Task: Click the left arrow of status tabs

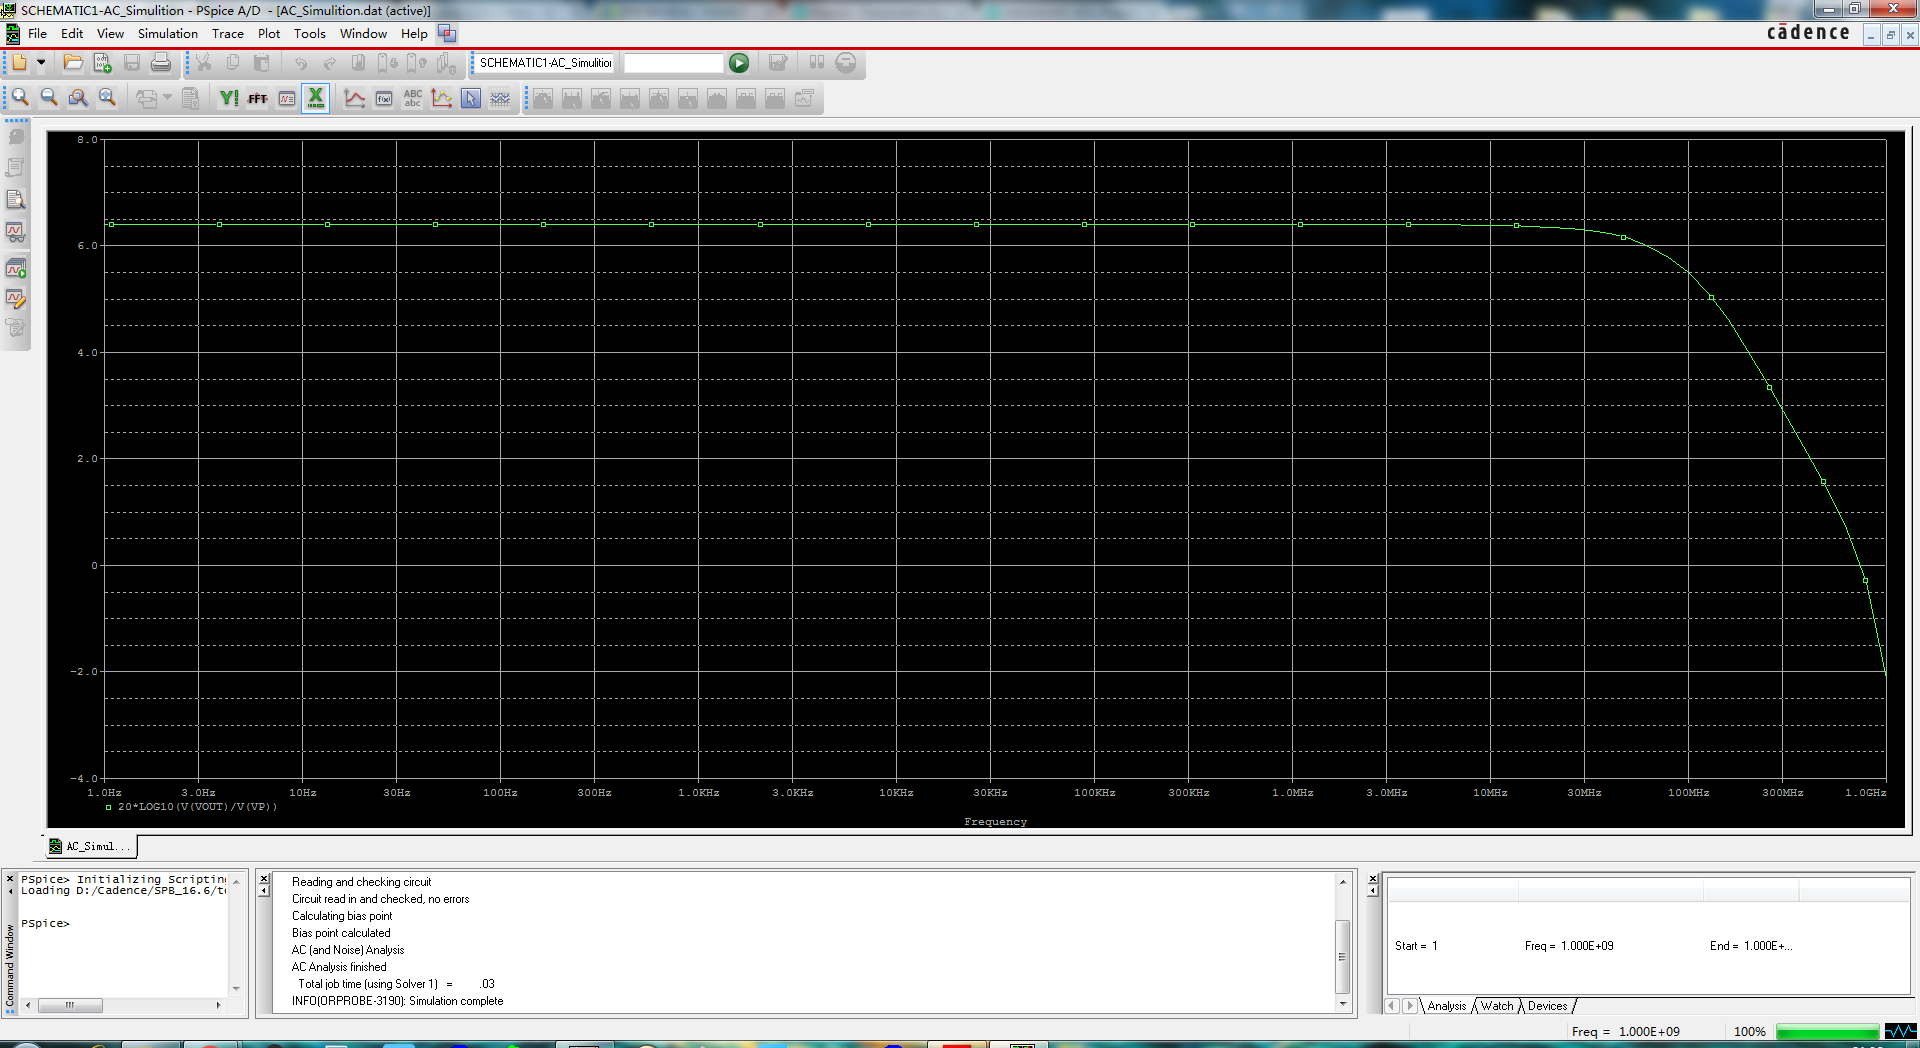Action: pyautogui.click(x=1392, y=1006)
